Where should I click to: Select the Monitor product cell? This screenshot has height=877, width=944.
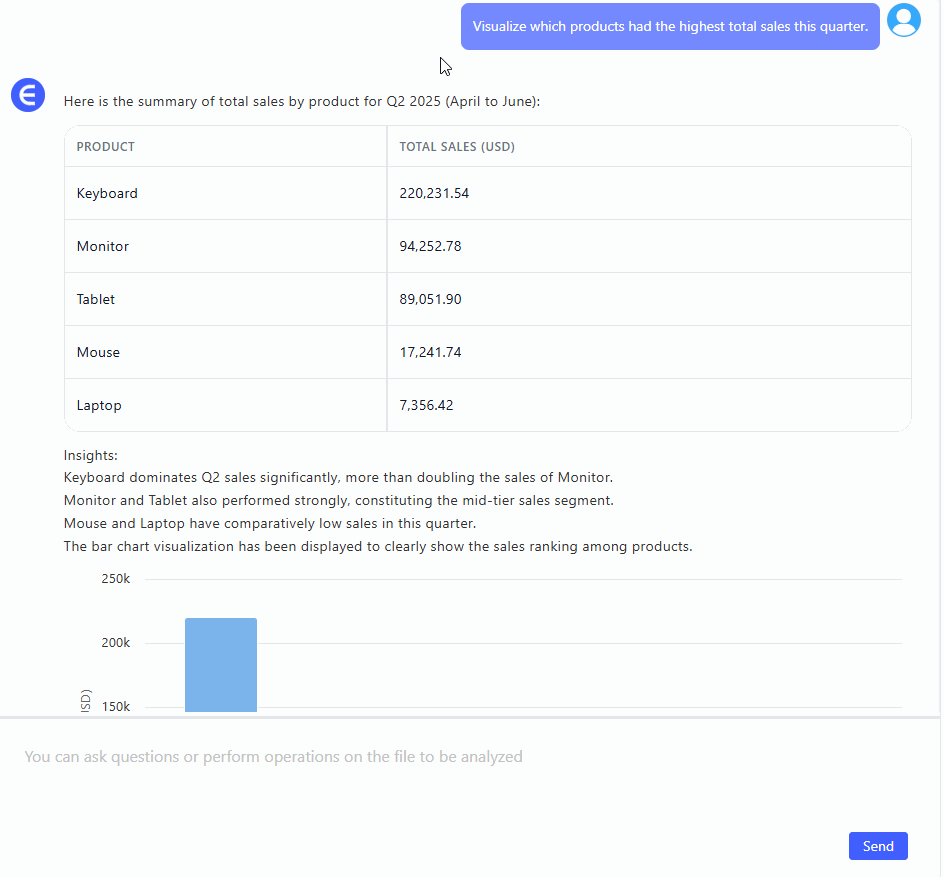pos(103,246)
